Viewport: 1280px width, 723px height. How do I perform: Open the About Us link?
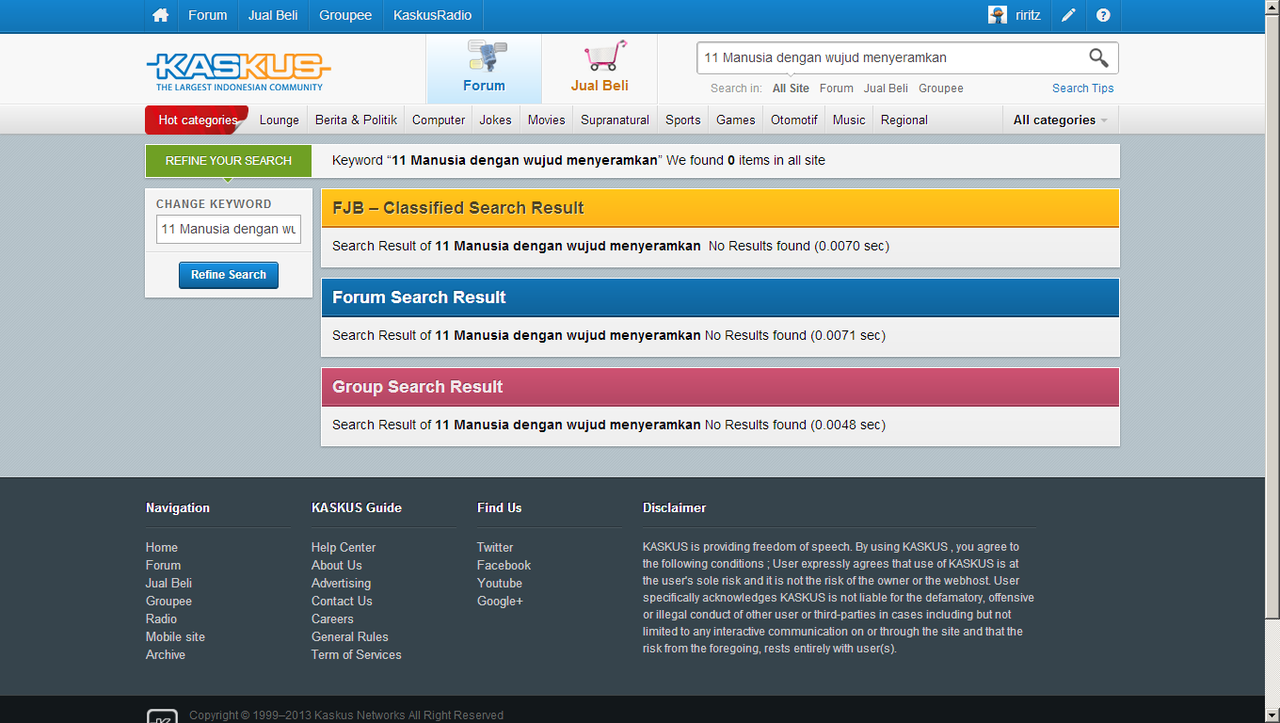(336, 565)
